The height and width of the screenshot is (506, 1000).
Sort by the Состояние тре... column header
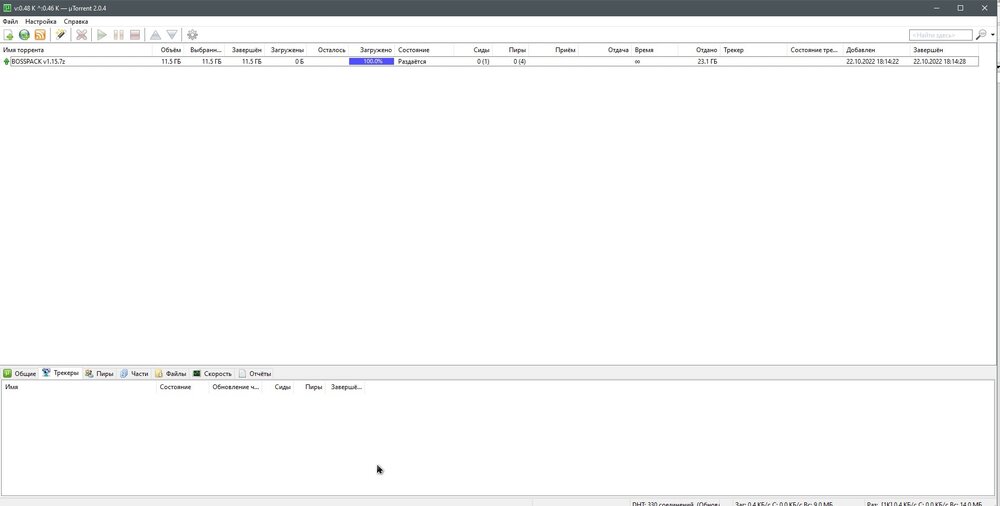[816, 50]
